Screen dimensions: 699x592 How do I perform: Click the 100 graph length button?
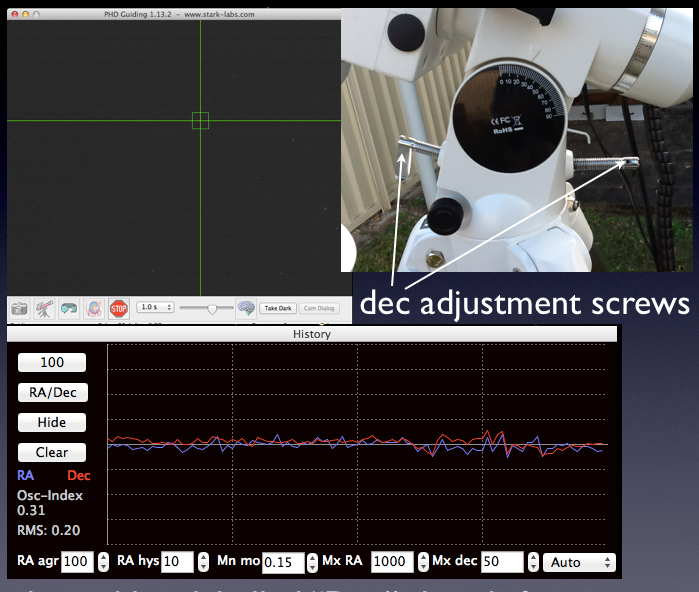coord(52,362)
